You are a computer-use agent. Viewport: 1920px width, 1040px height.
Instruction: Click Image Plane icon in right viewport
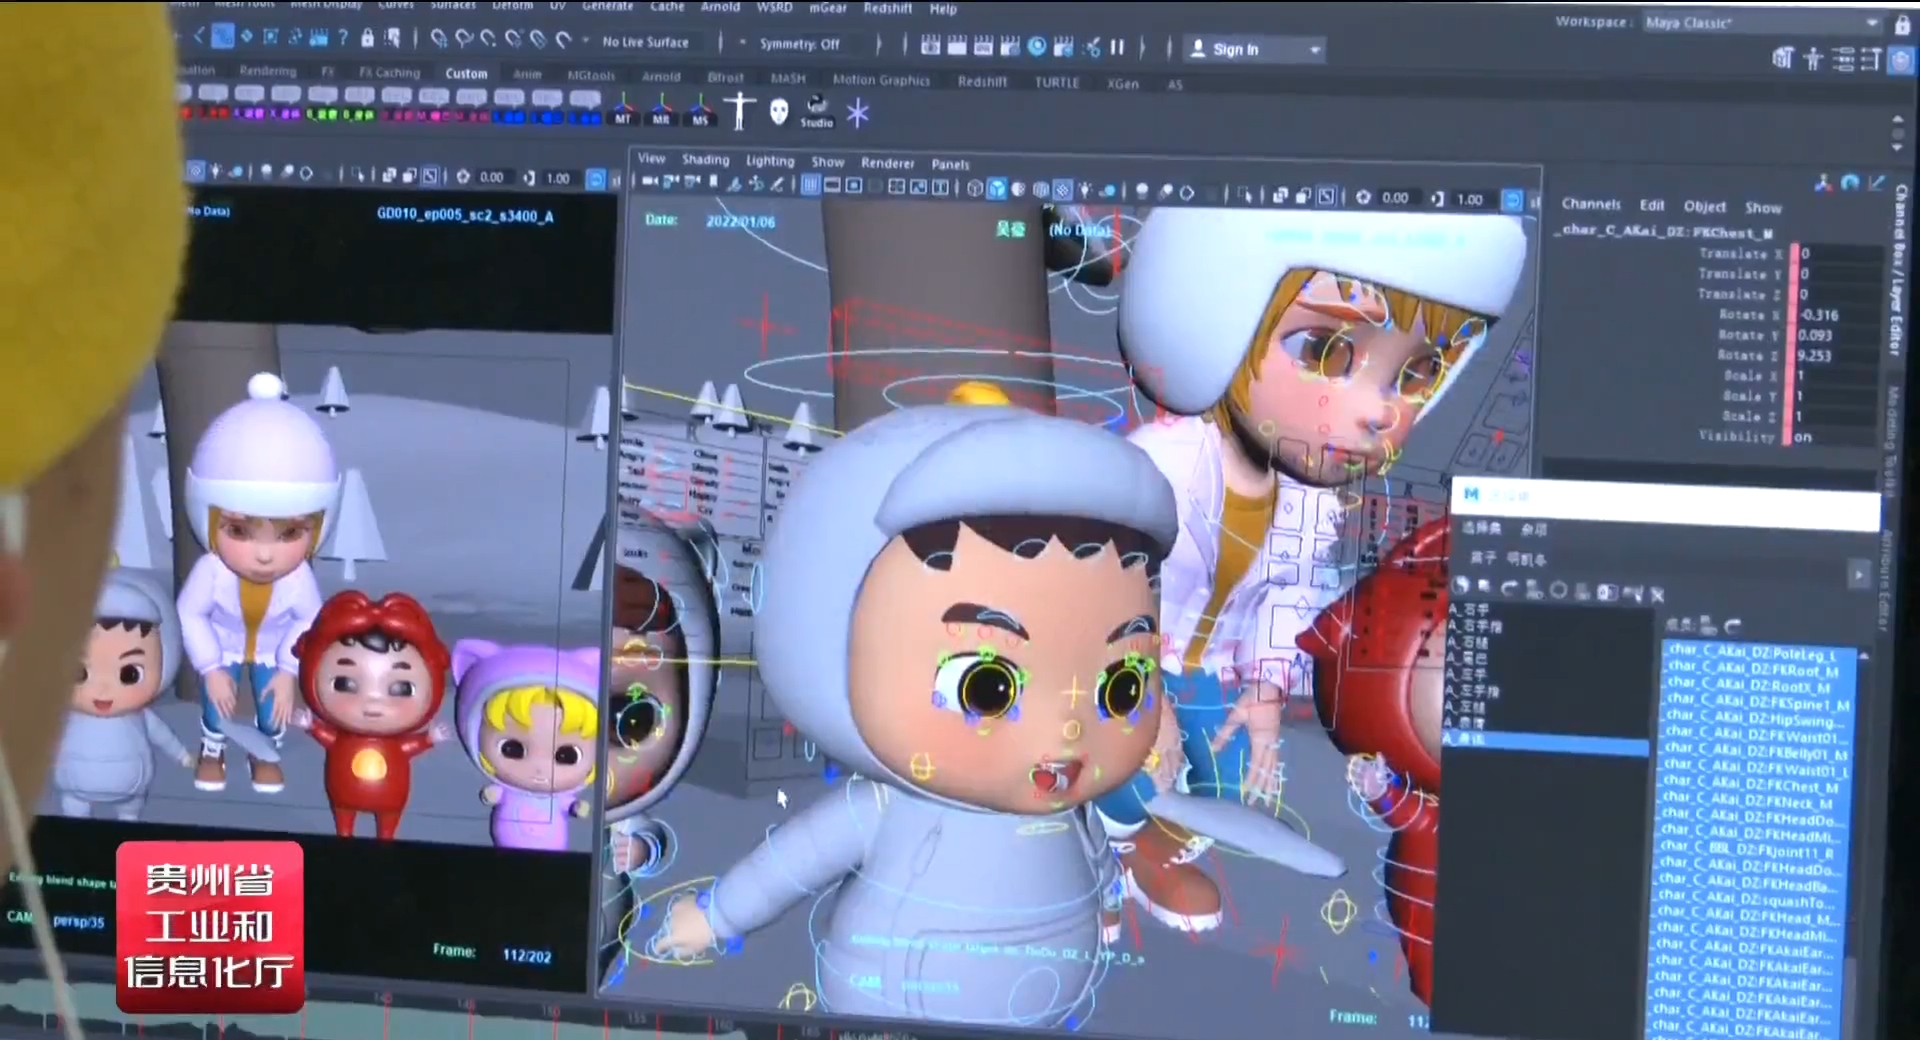click(735, 183)
